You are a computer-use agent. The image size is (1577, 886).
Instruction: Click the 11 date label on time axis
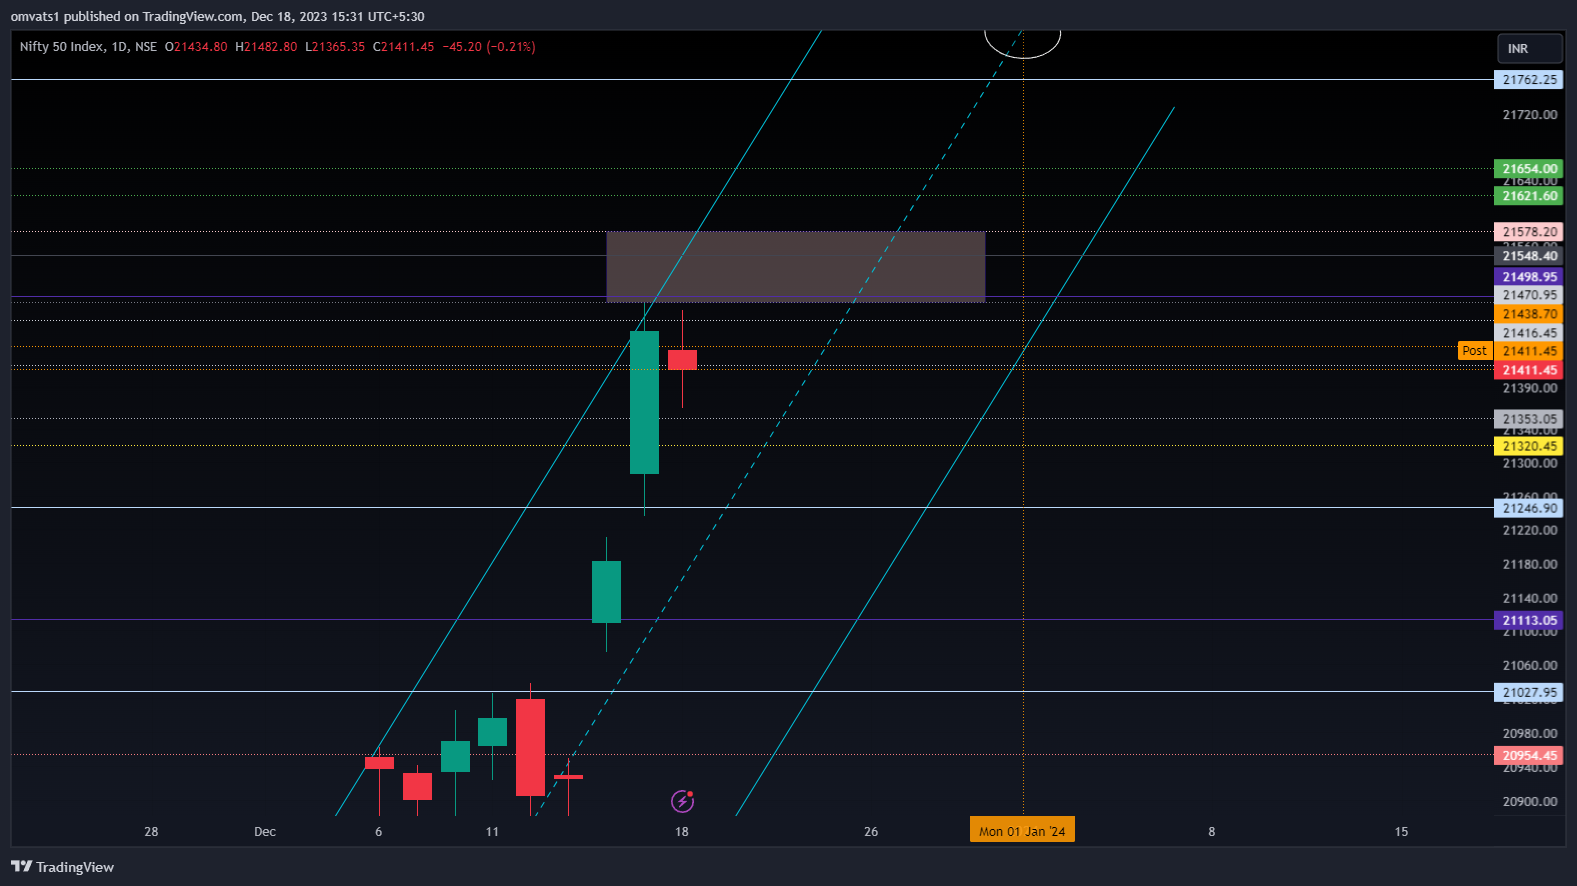point(492,832)
